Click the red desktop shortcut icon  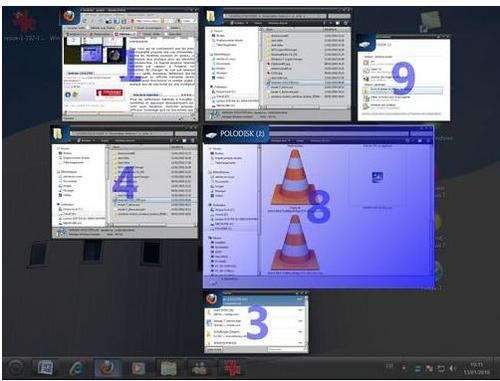pyautogui.click(x=24, y=22)
